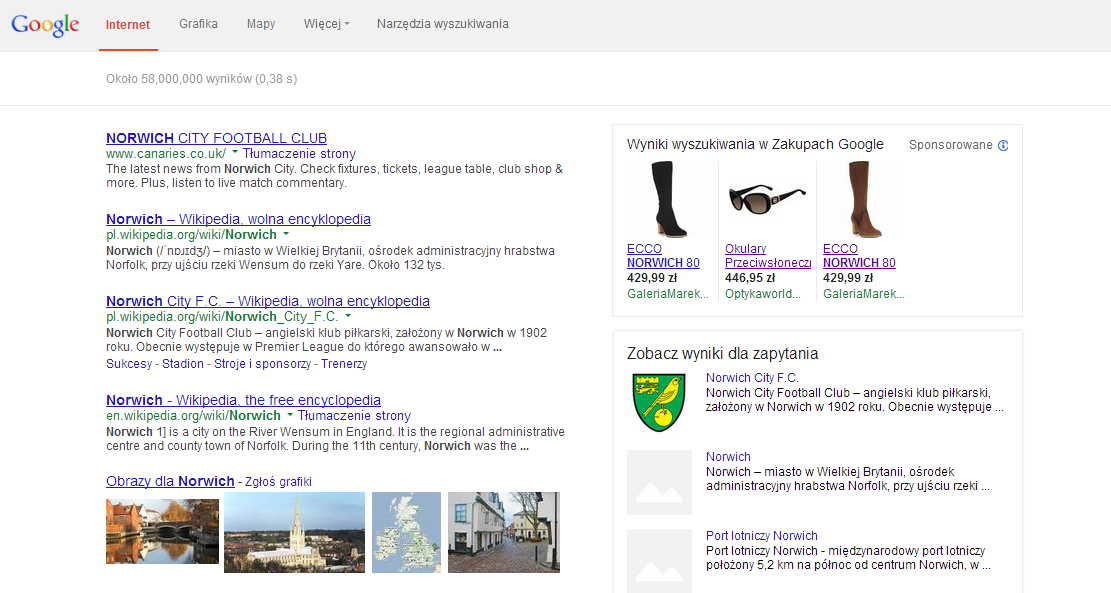Open NORWICH CITY FOOTBALL CLUB result
Viewport: 1111px width, 593px height.
point(216,138)
